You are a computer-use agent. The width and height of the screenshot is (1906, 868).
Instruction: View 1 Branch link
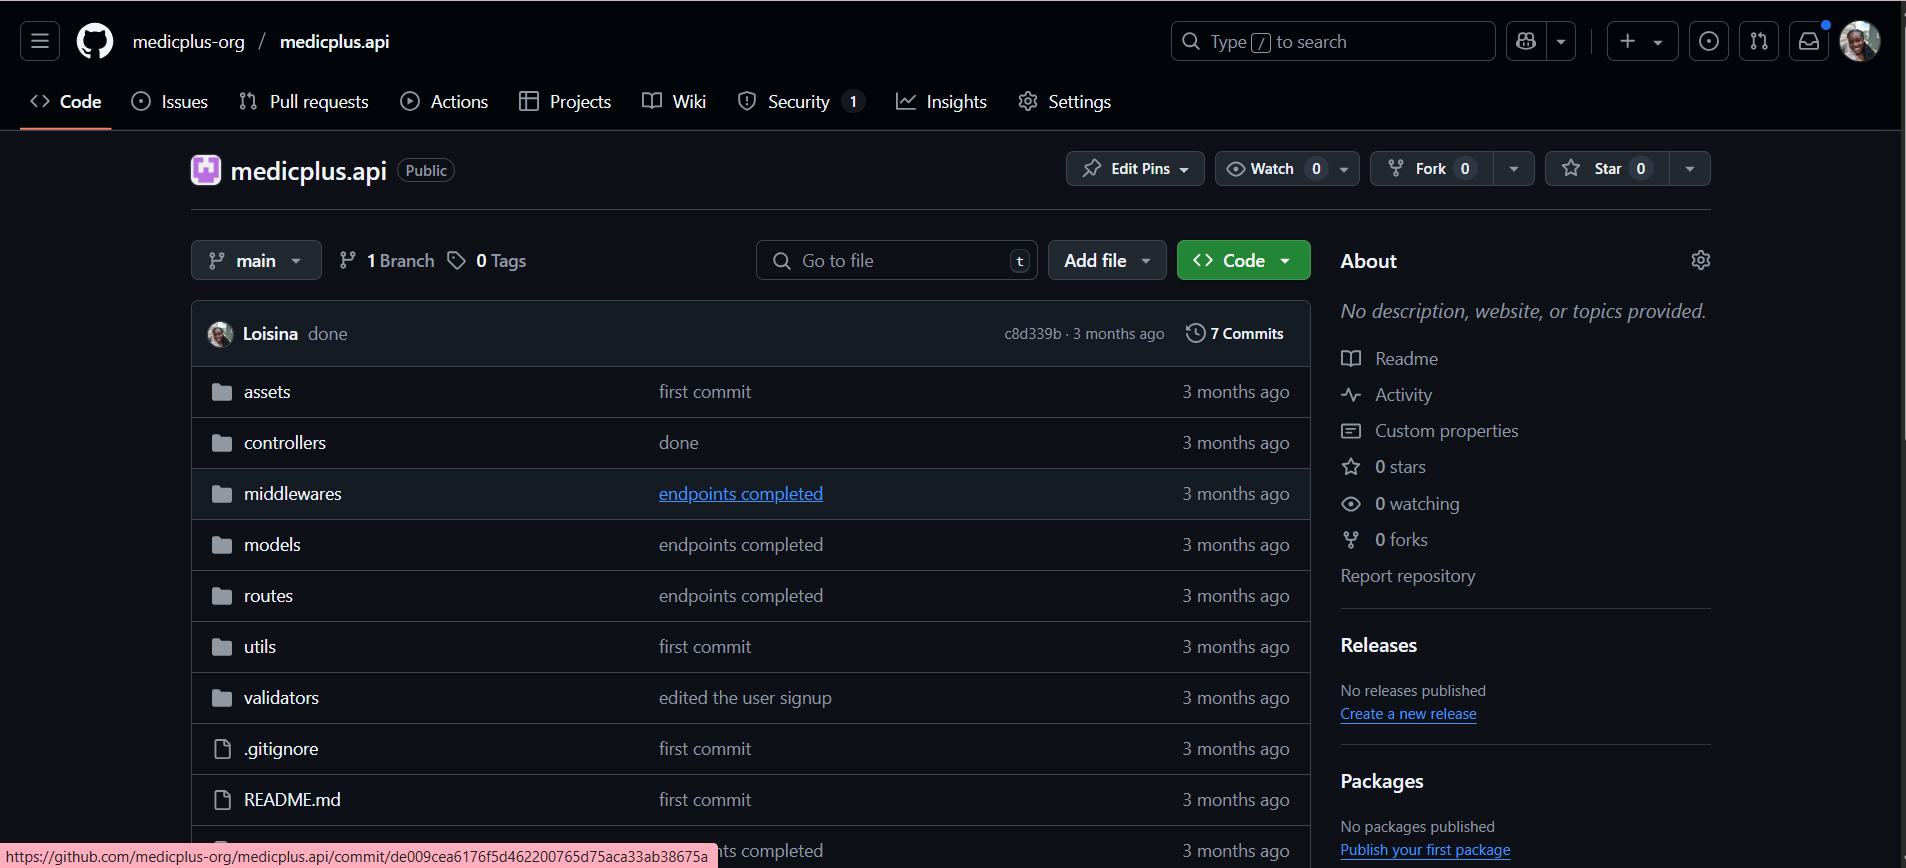(x=387, y=261)
